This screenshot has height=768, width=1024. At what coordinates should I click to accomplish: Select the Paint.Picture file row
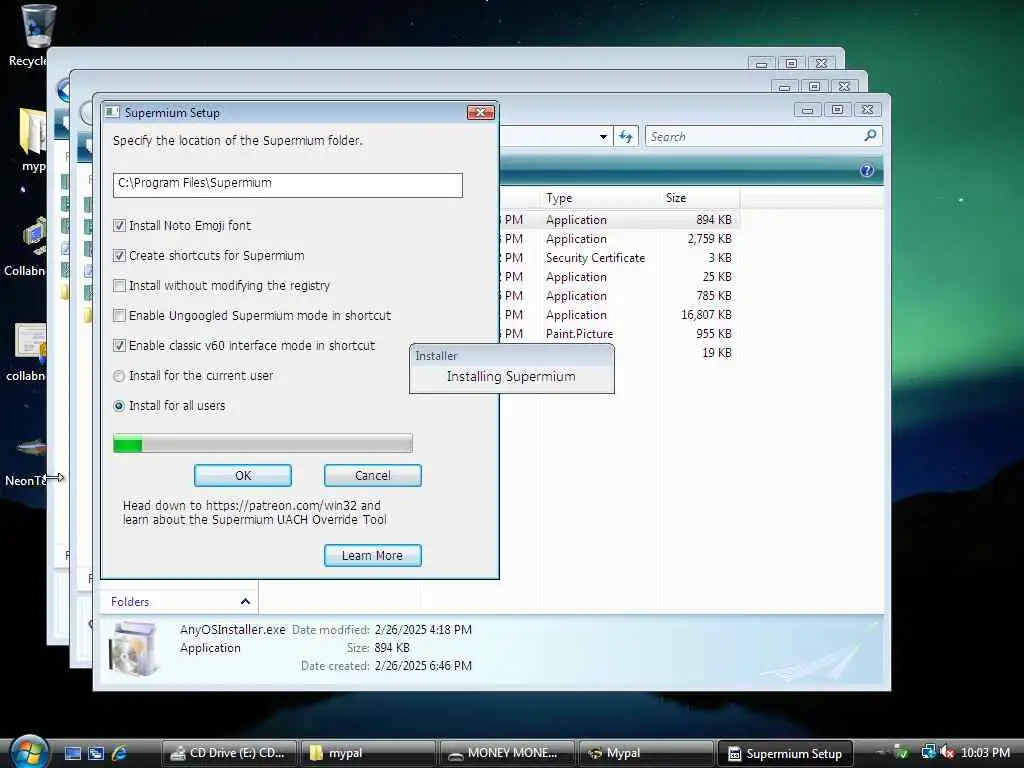619,334
